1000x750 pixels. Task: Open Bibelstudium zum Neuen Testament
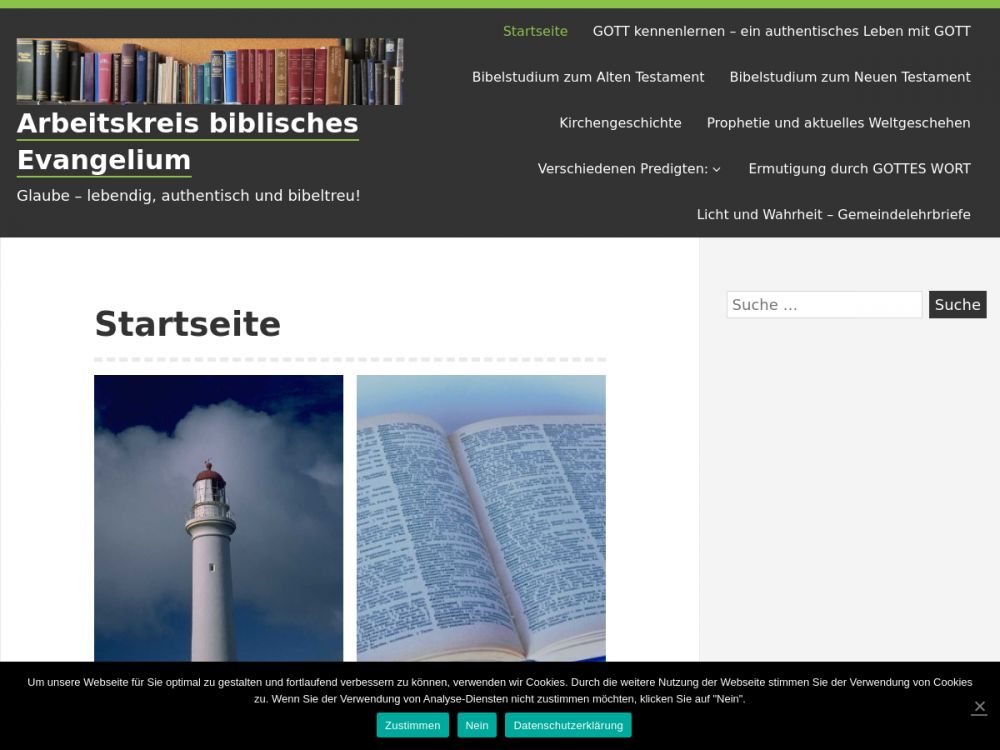(850, 77)
